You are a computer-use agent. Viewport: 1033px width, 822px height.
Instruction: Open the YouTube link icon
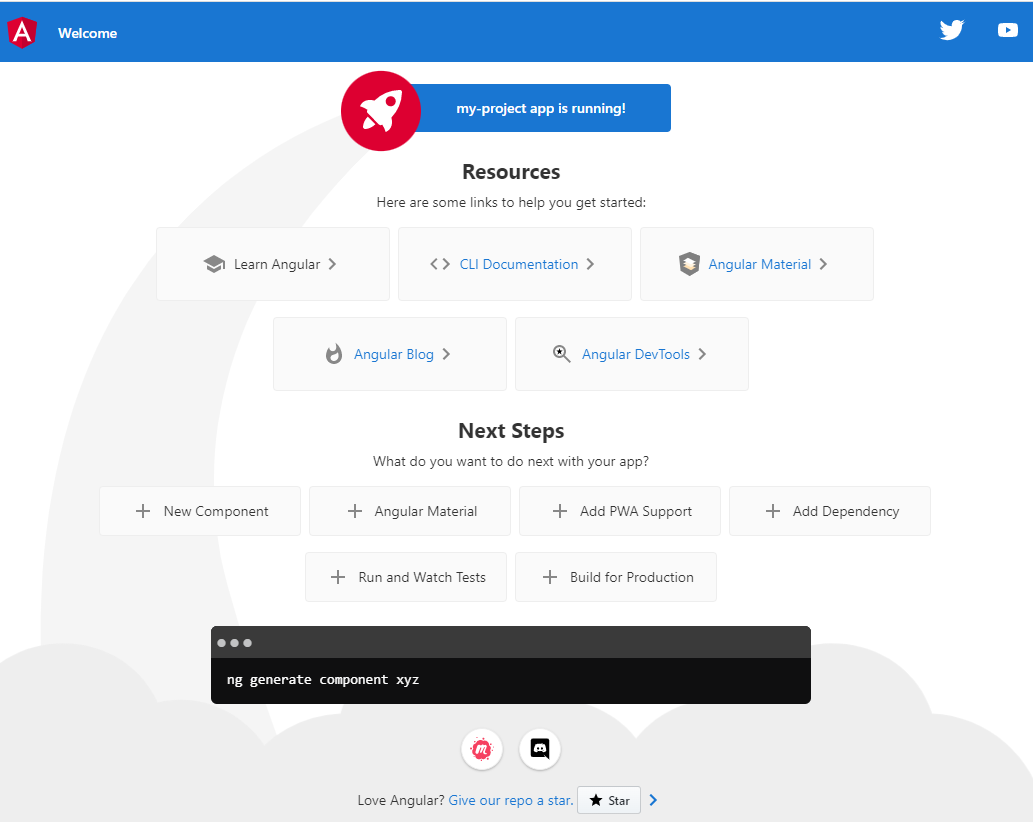pyautogui.click(x=1007, y=30)
